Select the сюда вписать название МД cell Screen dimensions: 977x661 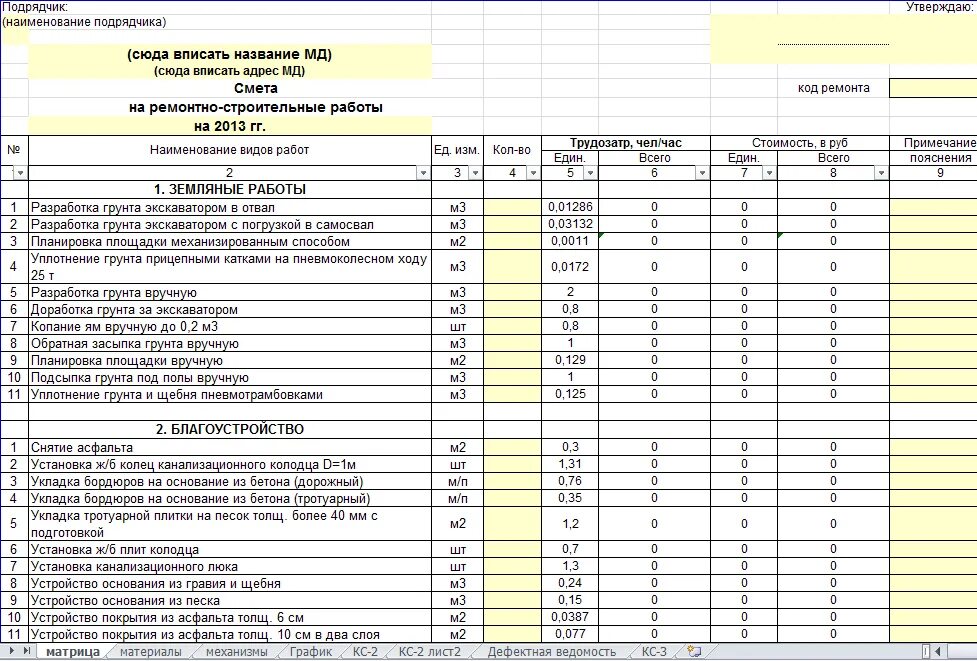230,54
